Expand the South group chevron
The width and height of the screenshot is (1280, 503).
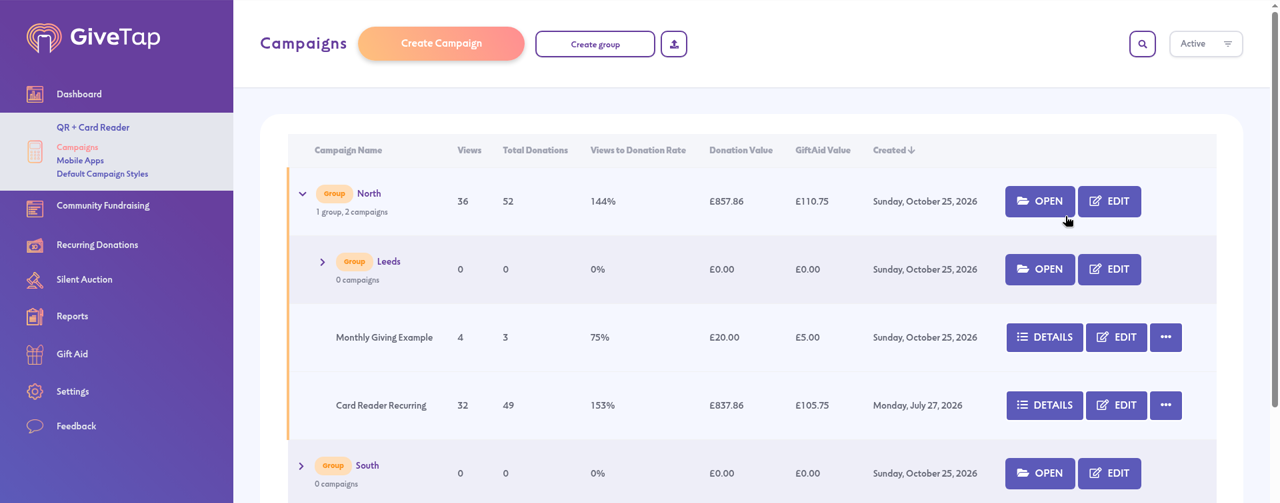tap(301, 466)
